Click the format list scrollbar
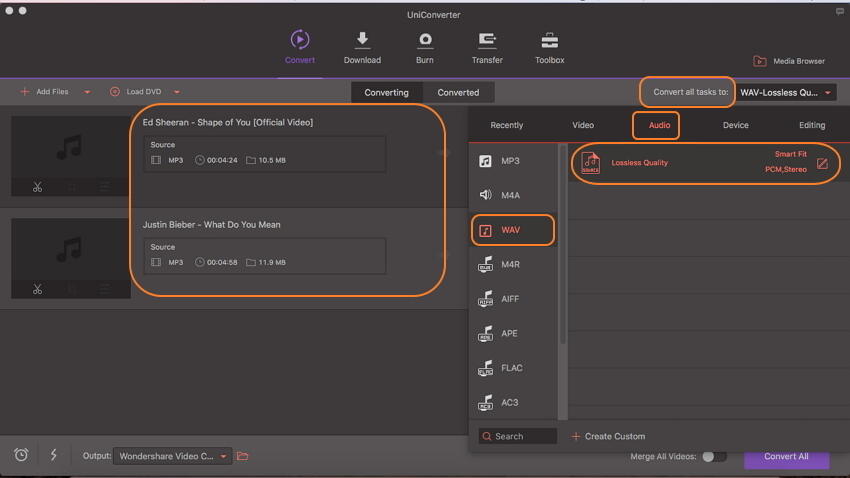 (x=563, y=244)
